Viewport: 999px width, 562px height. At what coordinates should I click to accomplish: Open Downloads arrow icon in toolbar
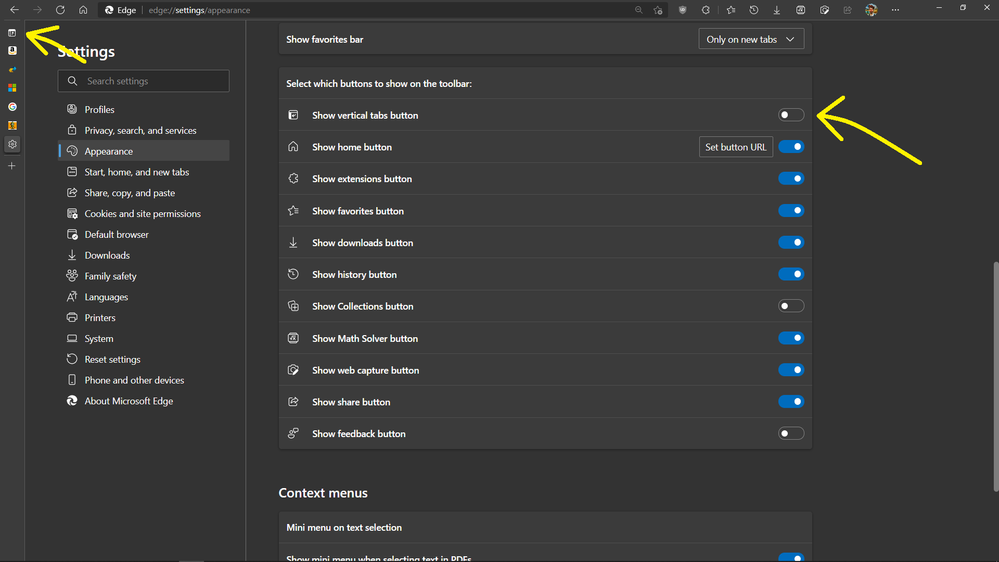[x=777, y=10]
